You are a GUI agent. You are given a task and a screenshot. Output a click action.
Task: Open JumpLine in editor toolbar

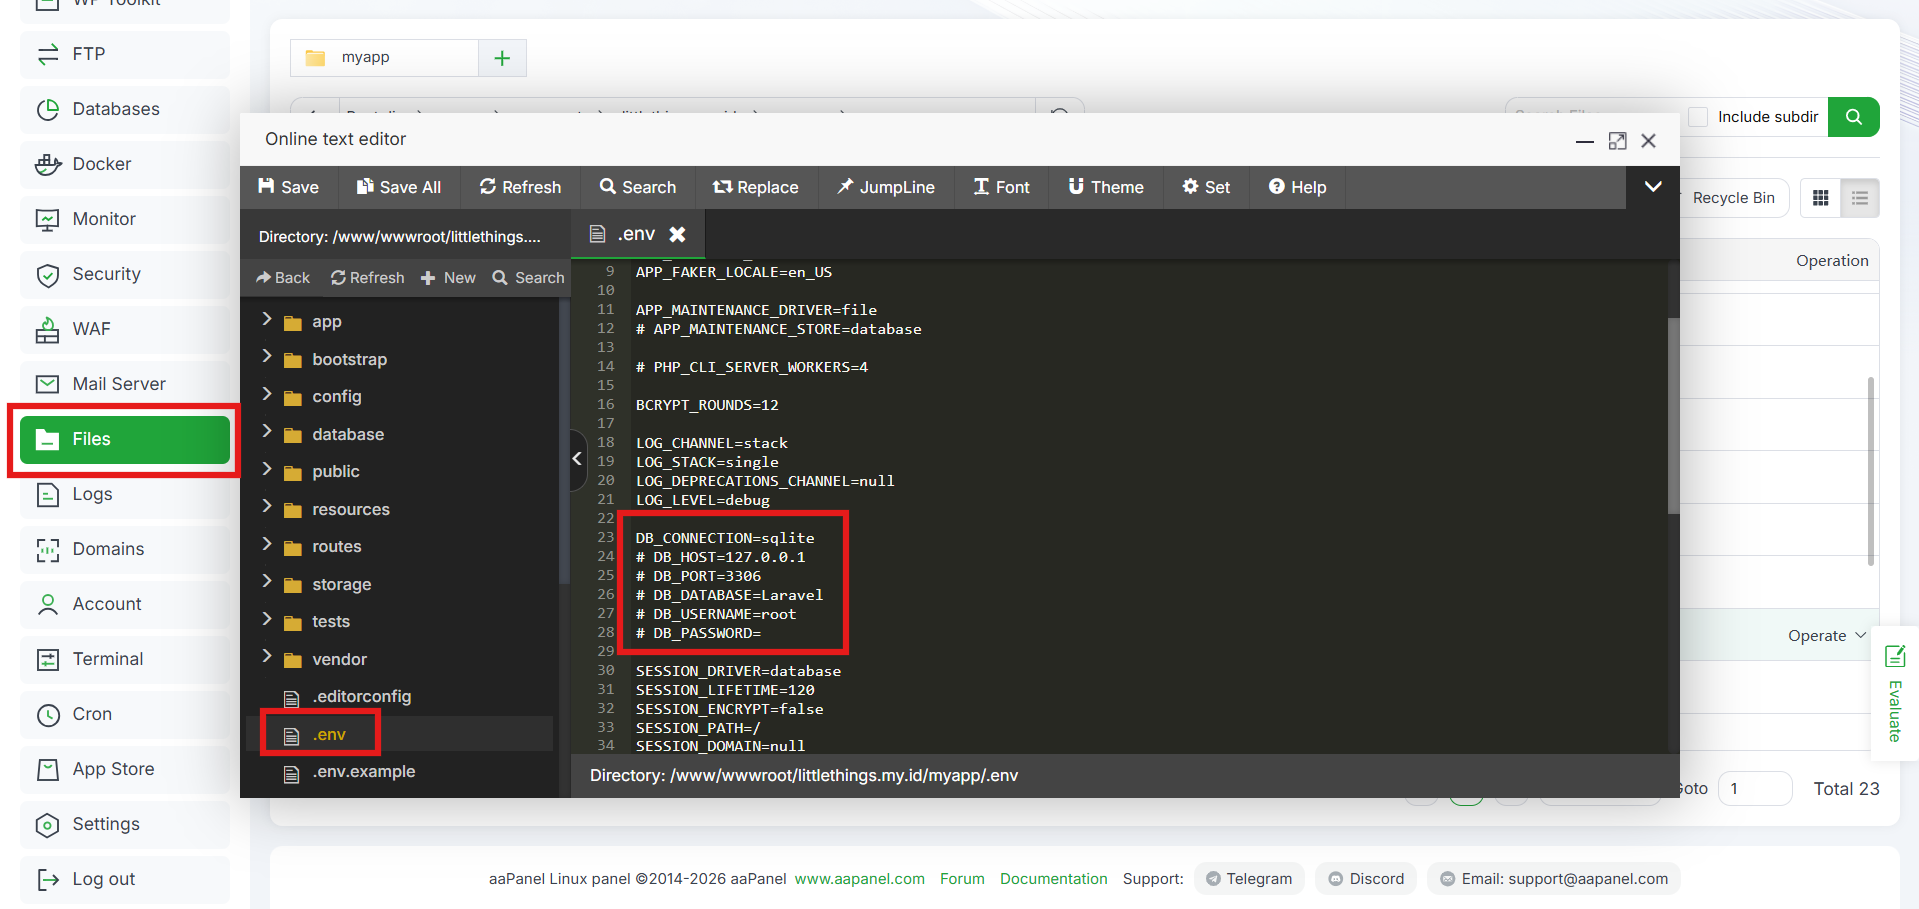click(x=886, y=187)
